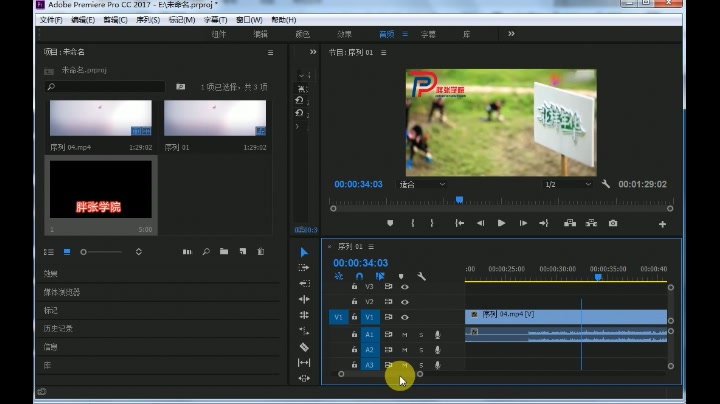720x404 pixels.
Task: Expand the hidden workspaces overflow chevron
Action: pos(511,34)
